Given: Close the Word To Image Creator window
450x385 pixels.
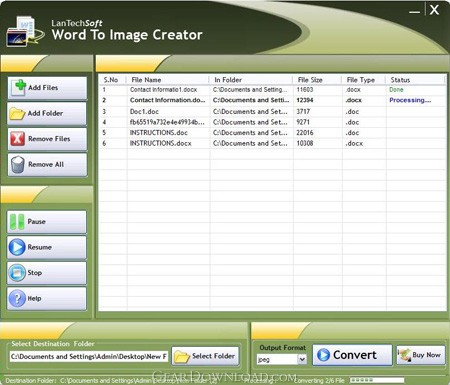Looking at the screenshot, I should point(434,10).
